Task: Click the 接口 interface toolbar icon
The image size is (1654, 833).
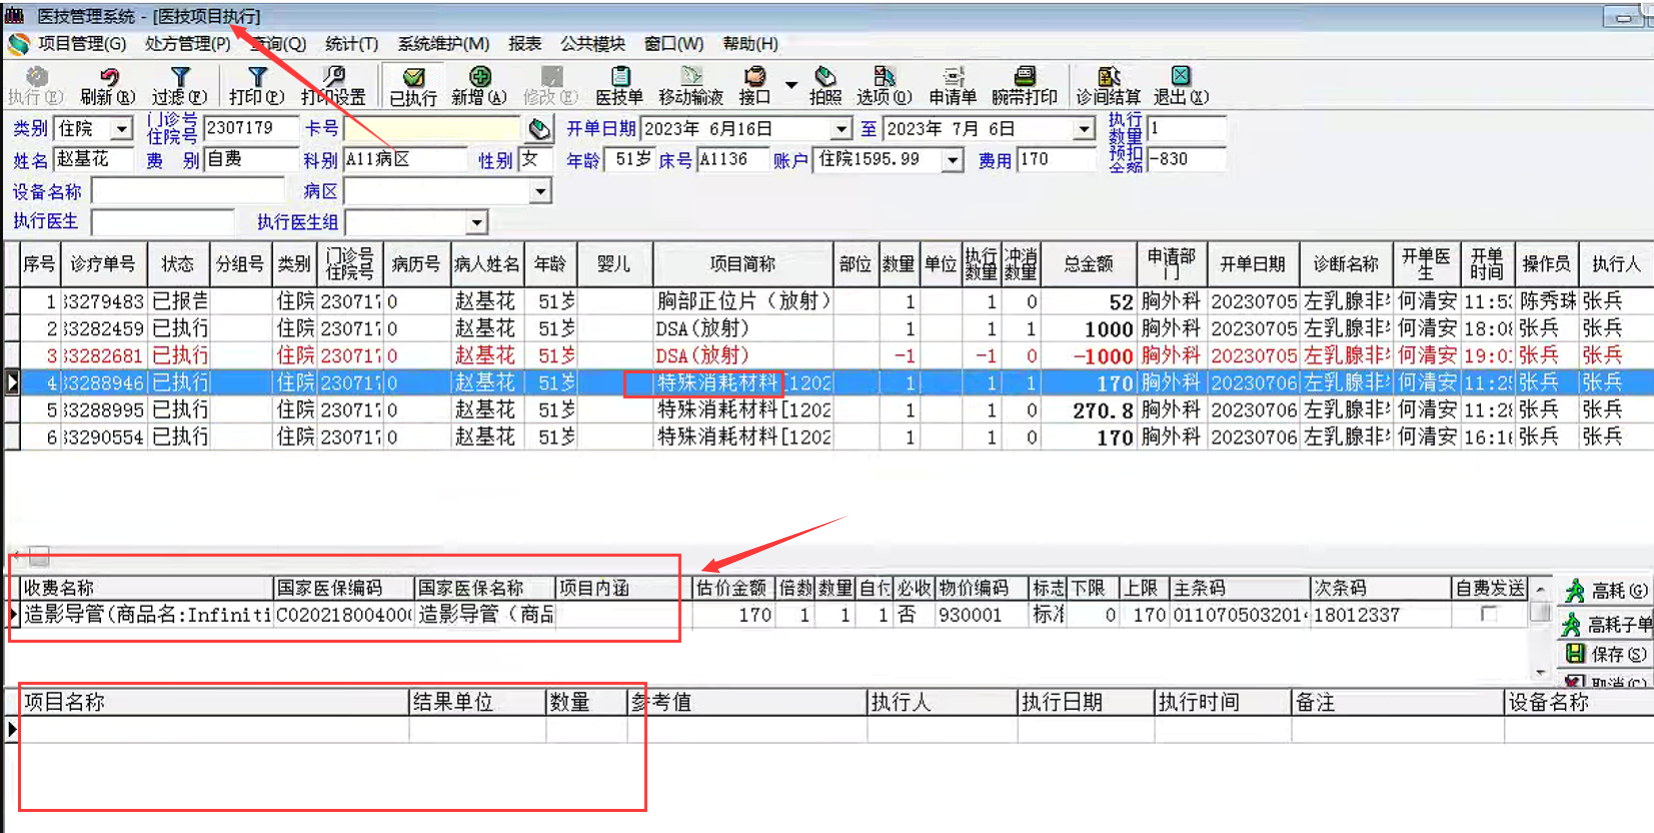Action: (755, 86)
